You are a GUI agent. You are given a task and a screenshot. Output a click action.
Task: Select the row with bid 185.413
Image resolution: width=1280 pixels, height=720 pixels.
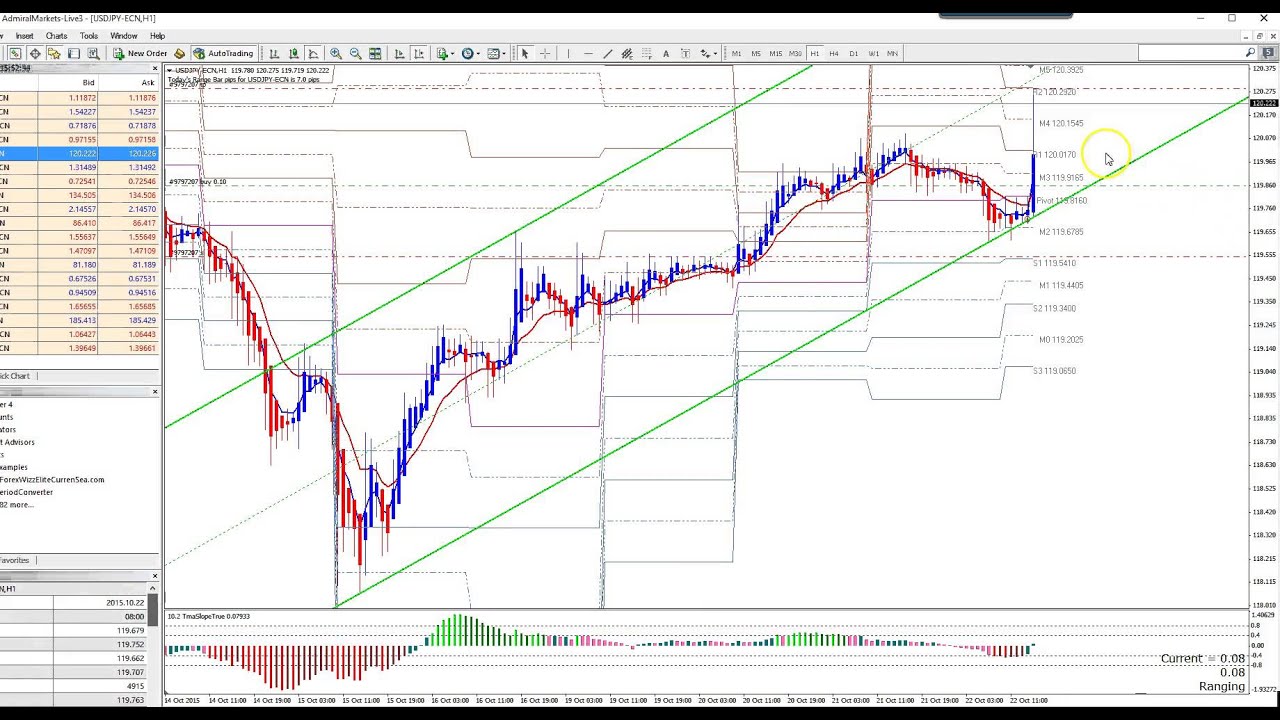[x=79, y=320]
